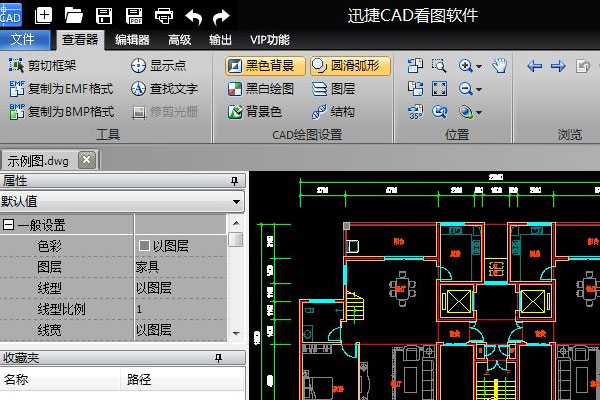Switch to the 高级 tab
Image resolution: width=600 pixels, height=400 pixels.
[179, 40]
